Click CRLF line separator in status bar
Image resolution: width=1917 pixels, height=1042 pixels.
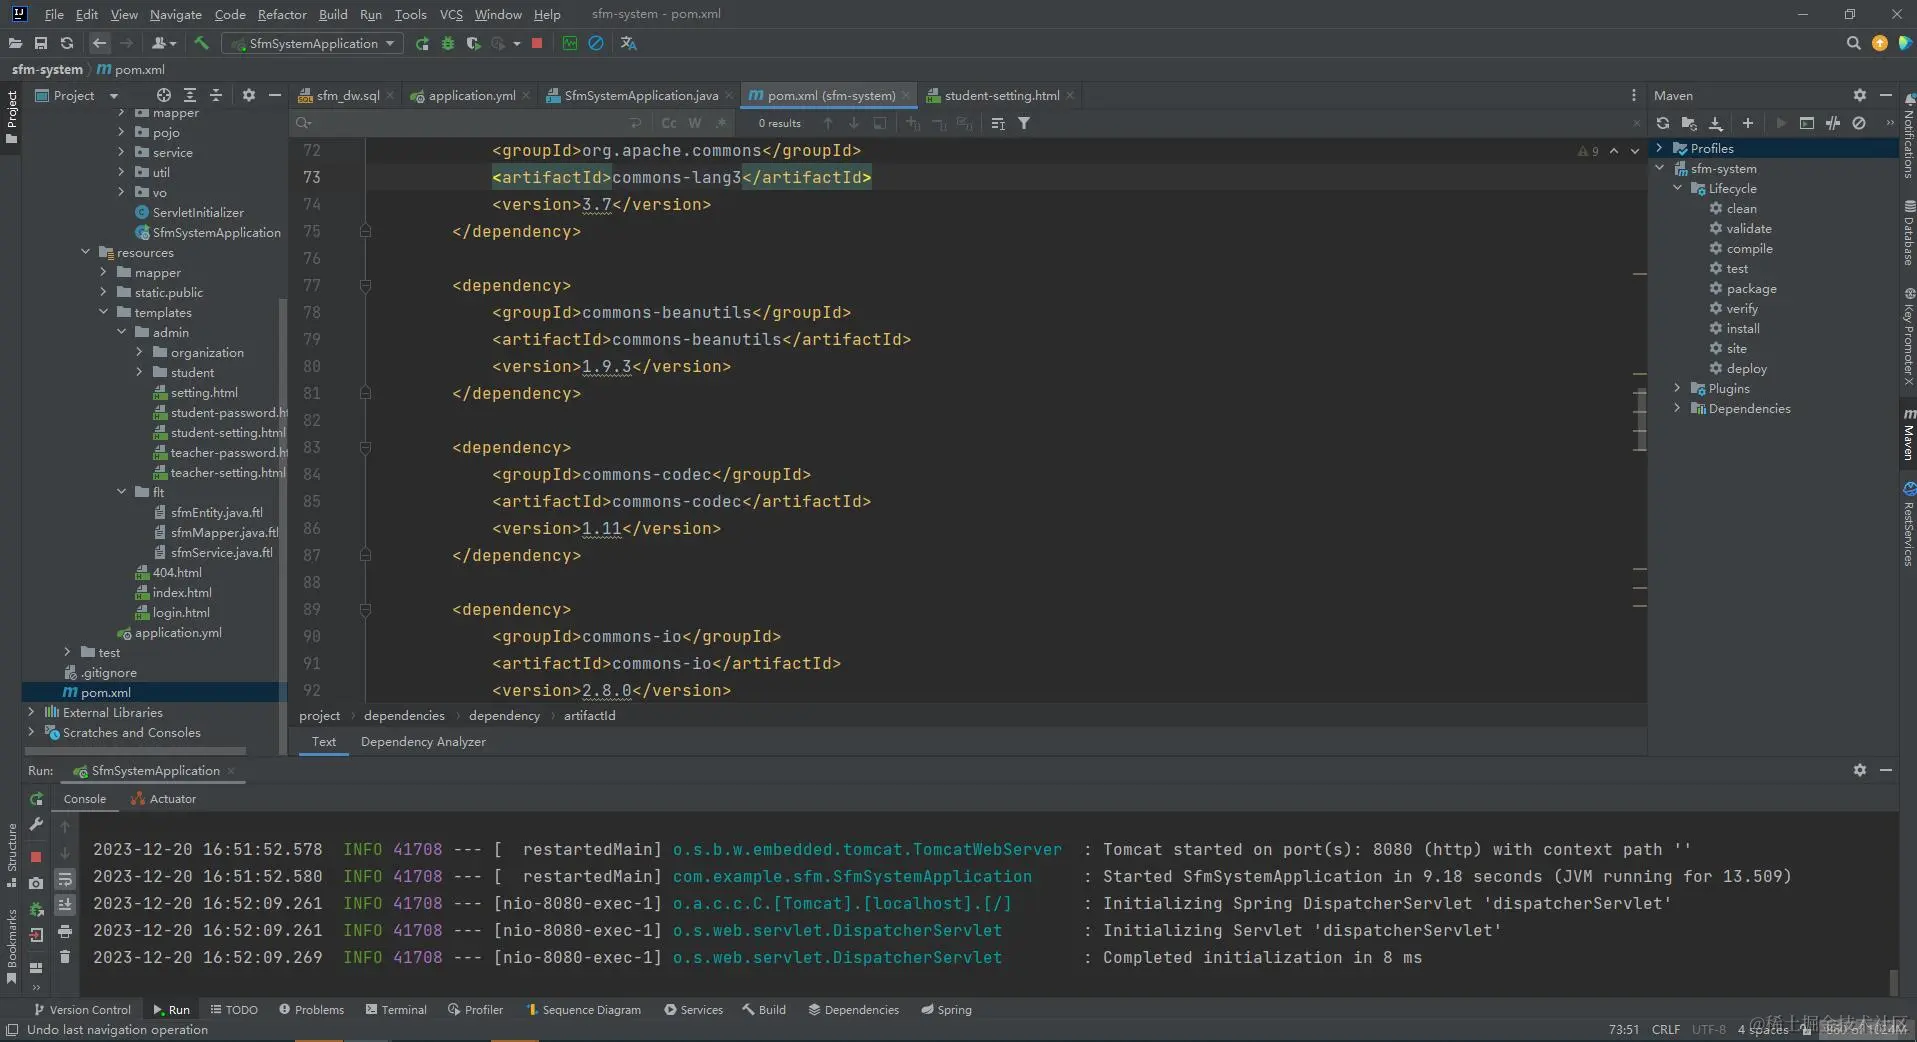click(x=1666, y=1029)
